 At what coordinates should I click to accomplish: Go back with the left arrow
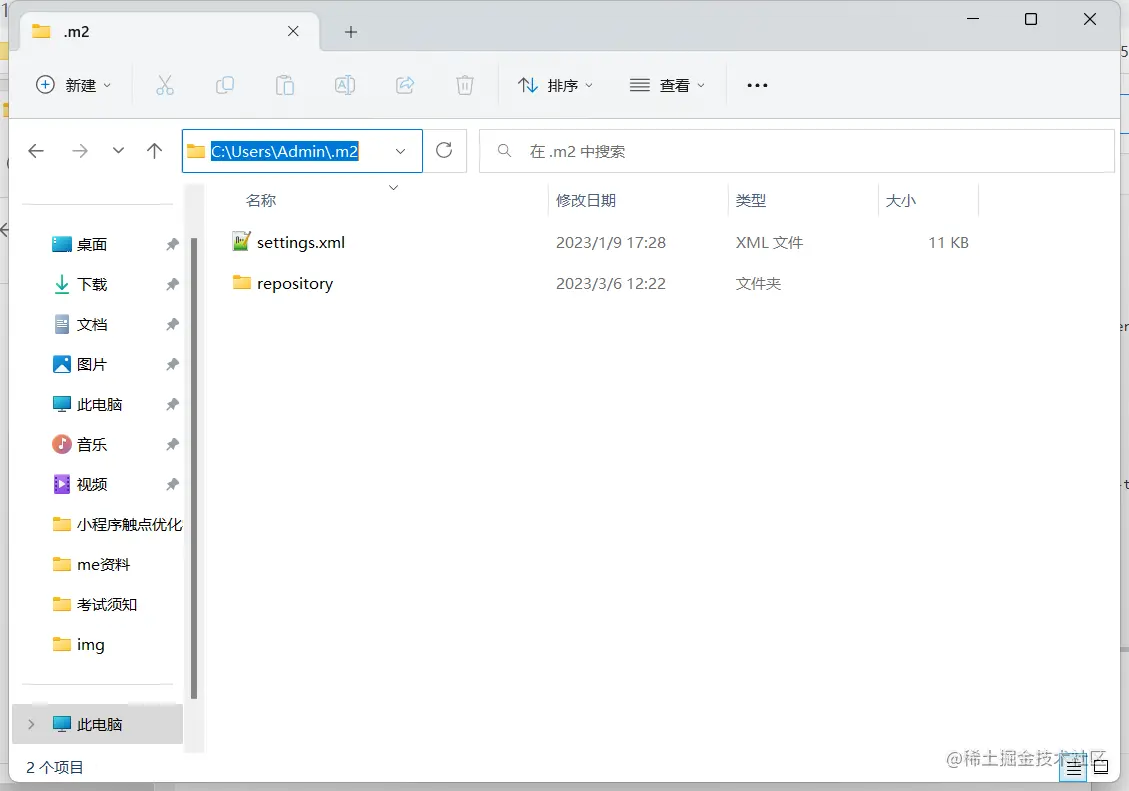pyautogui.click(x=36, y=150)
